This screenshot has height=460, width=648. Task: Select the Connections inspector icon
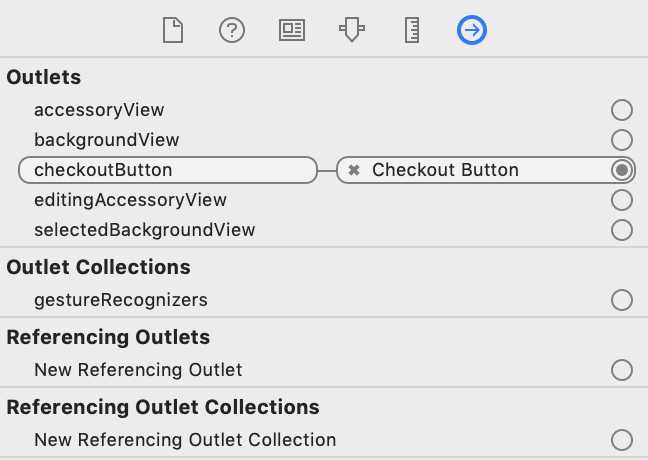472,30
